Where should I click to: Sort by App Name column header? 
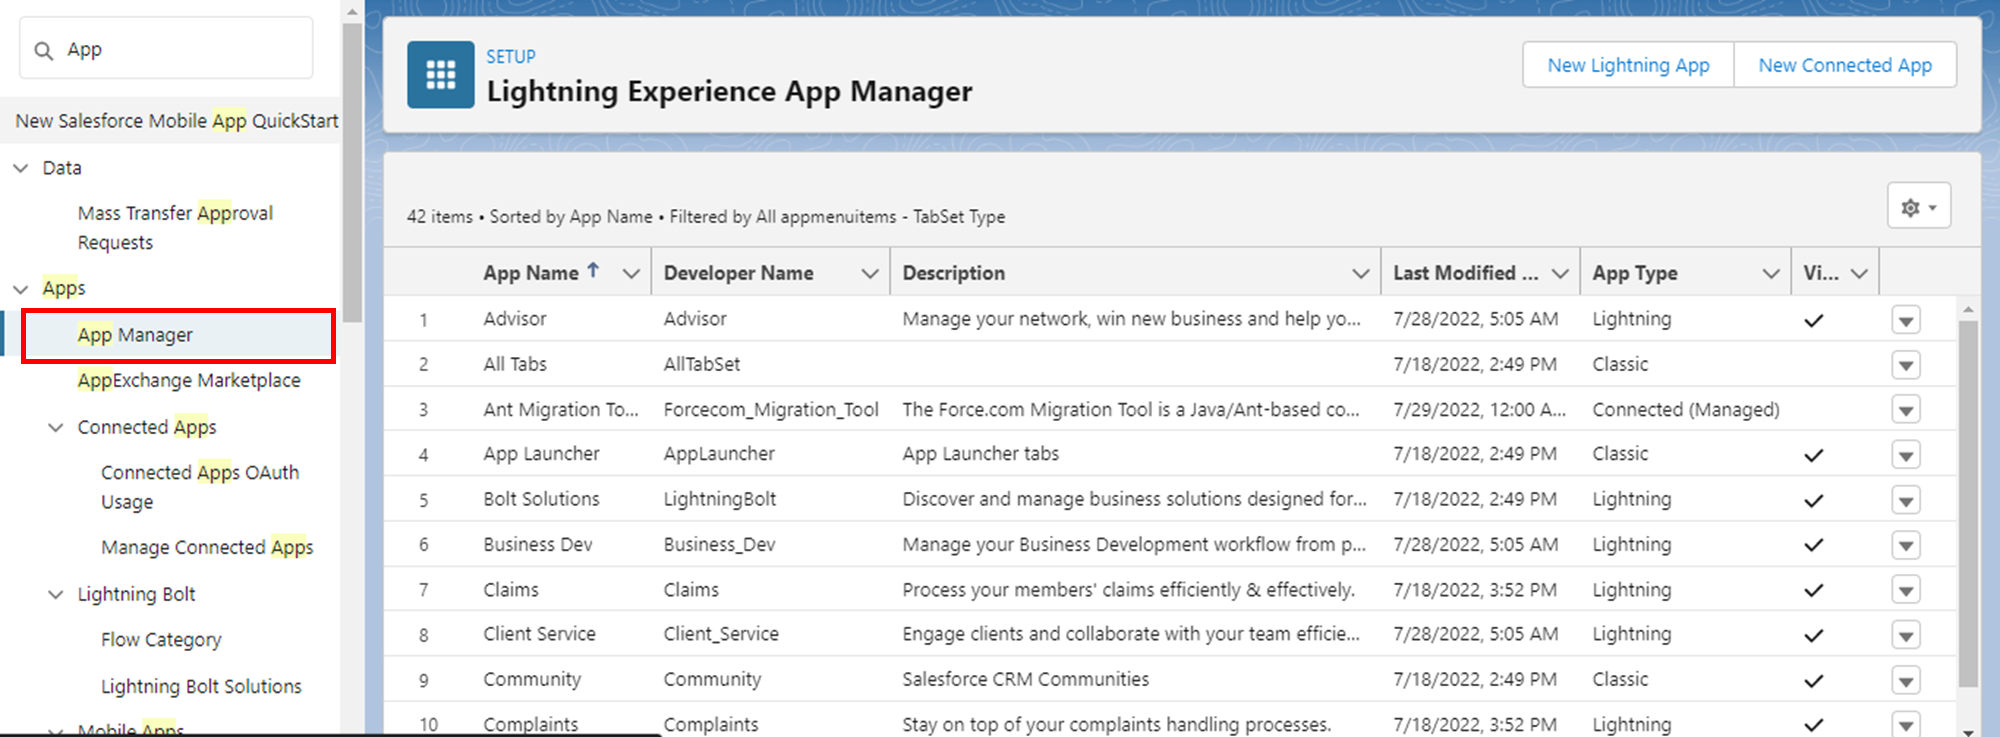530,273
